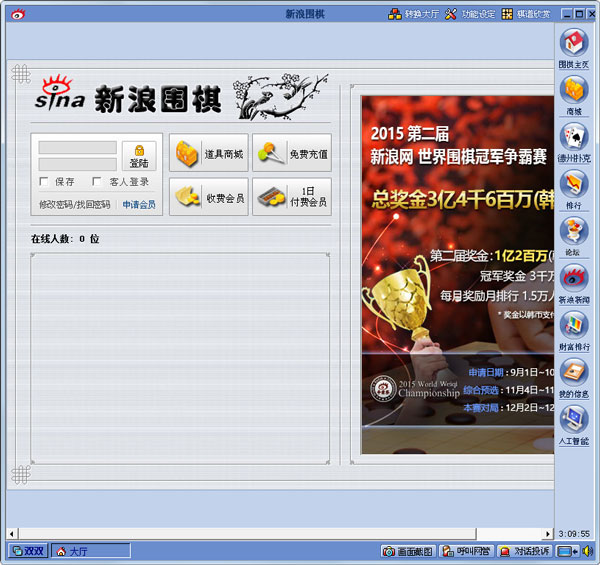Open 道具商城 item shop button
The image size is (600, 565).
pos(209,153)
